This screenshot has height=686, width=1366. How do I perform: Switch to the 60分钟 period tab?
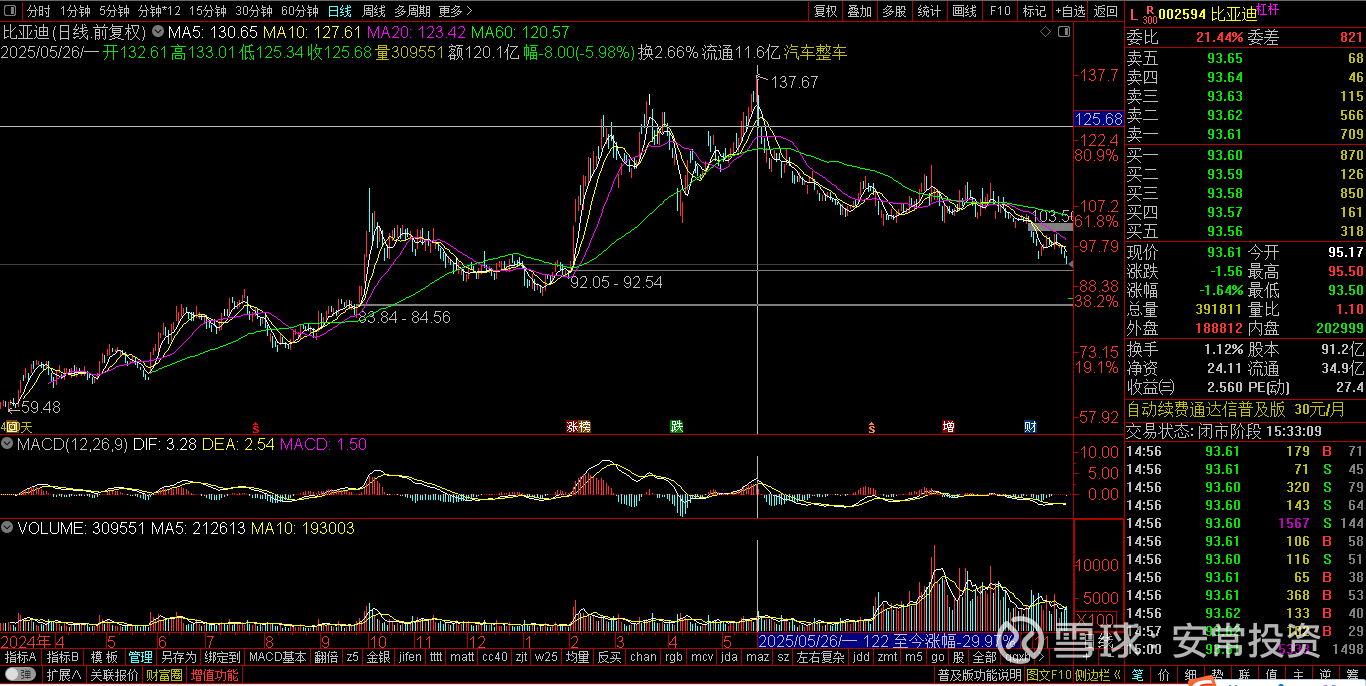coord(299,11)
